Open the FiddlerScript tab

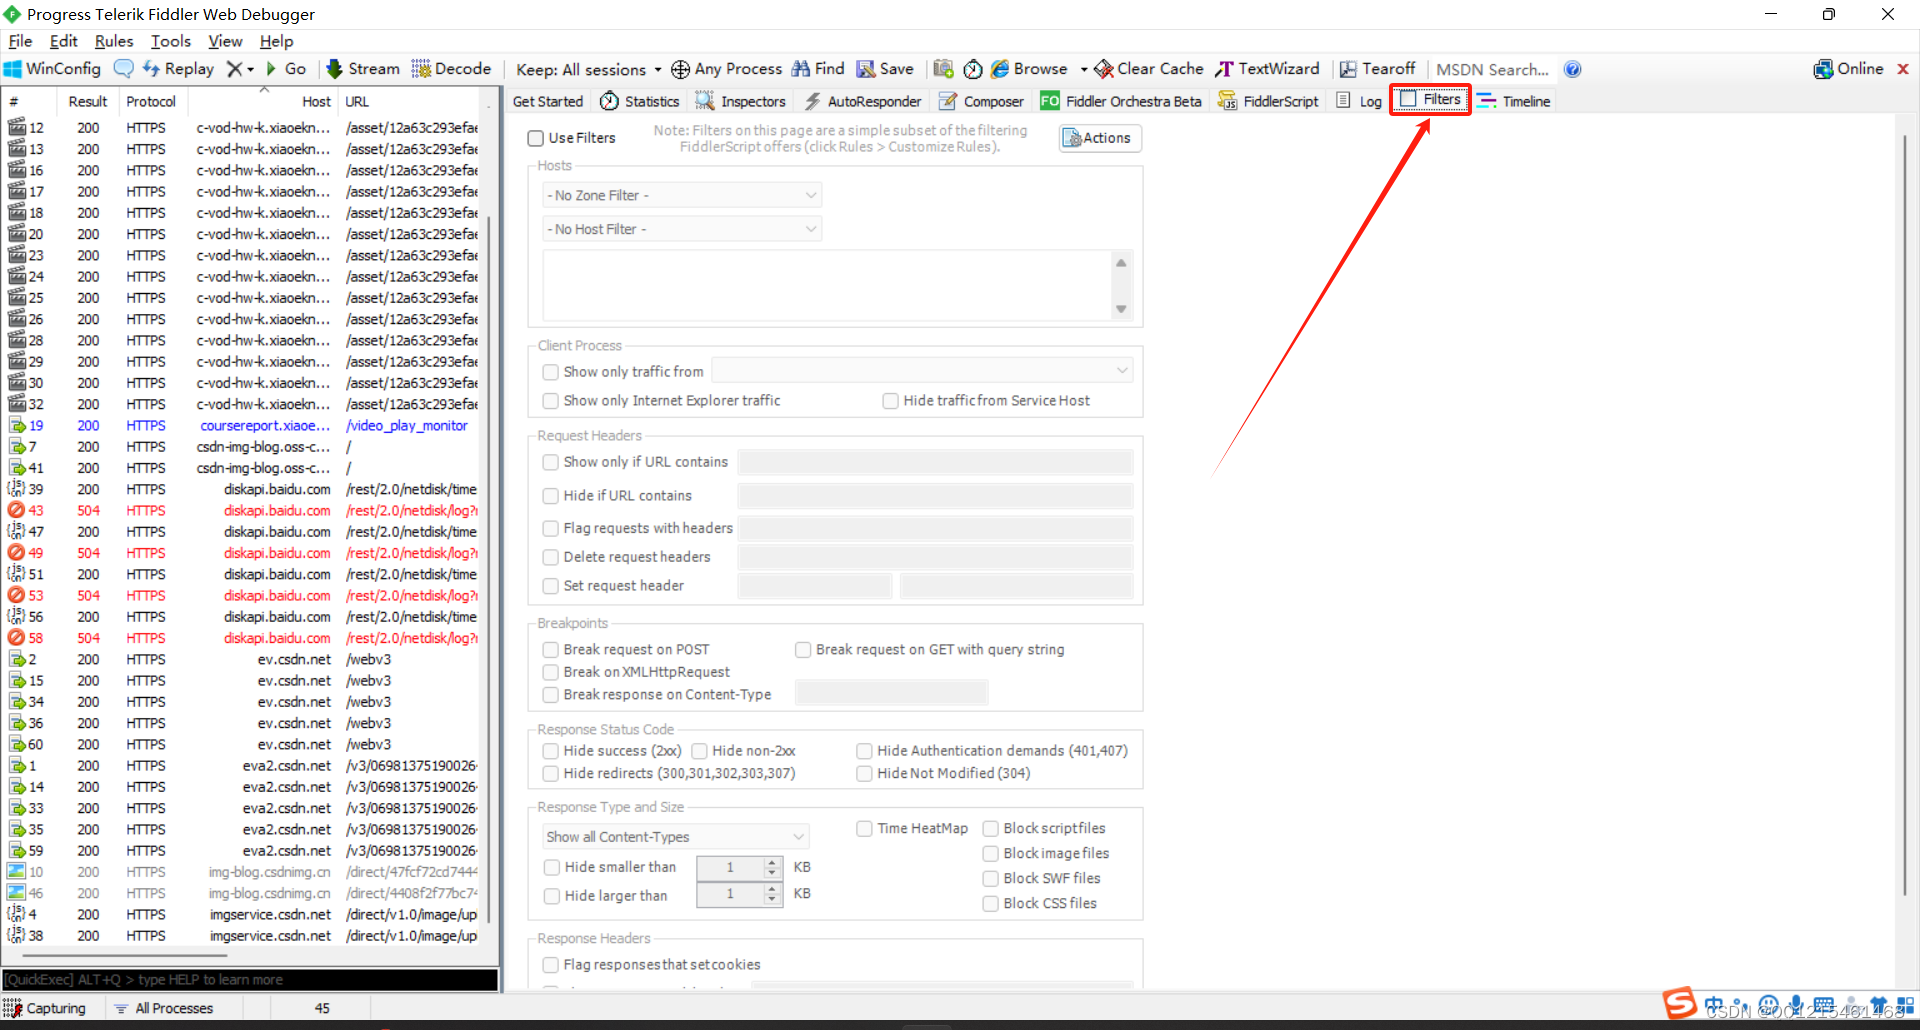[1268, 101]
